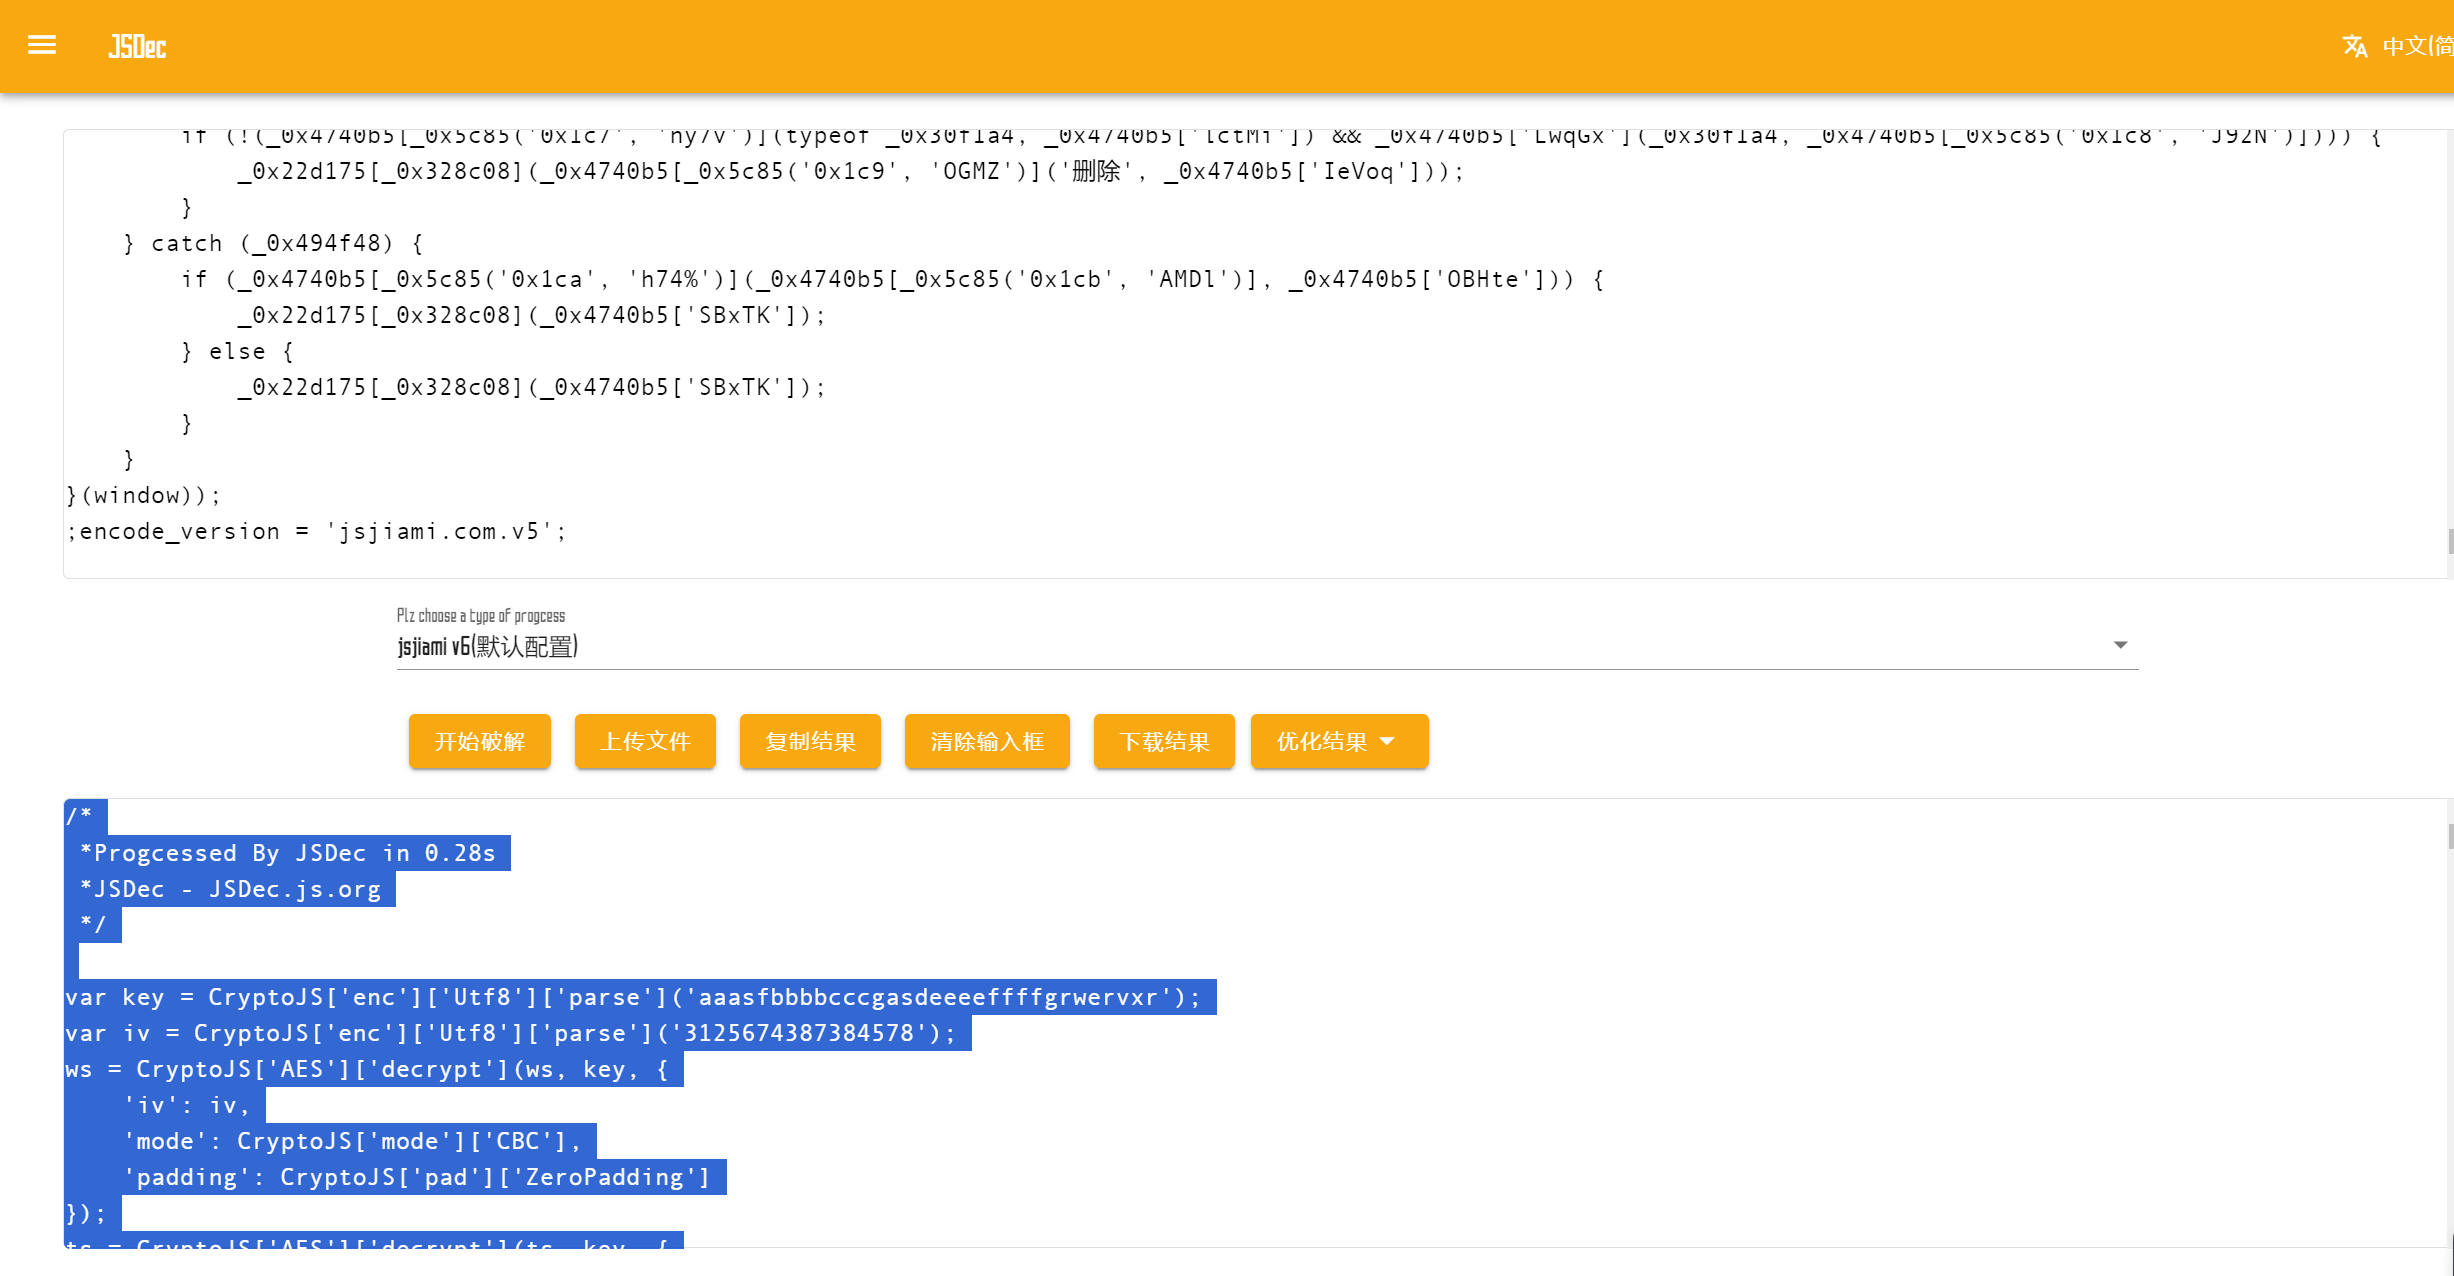This screenshot has width=2454, height=1276.
Task: Open the hamburger navigation menu
Action: [x=42, y=46]
